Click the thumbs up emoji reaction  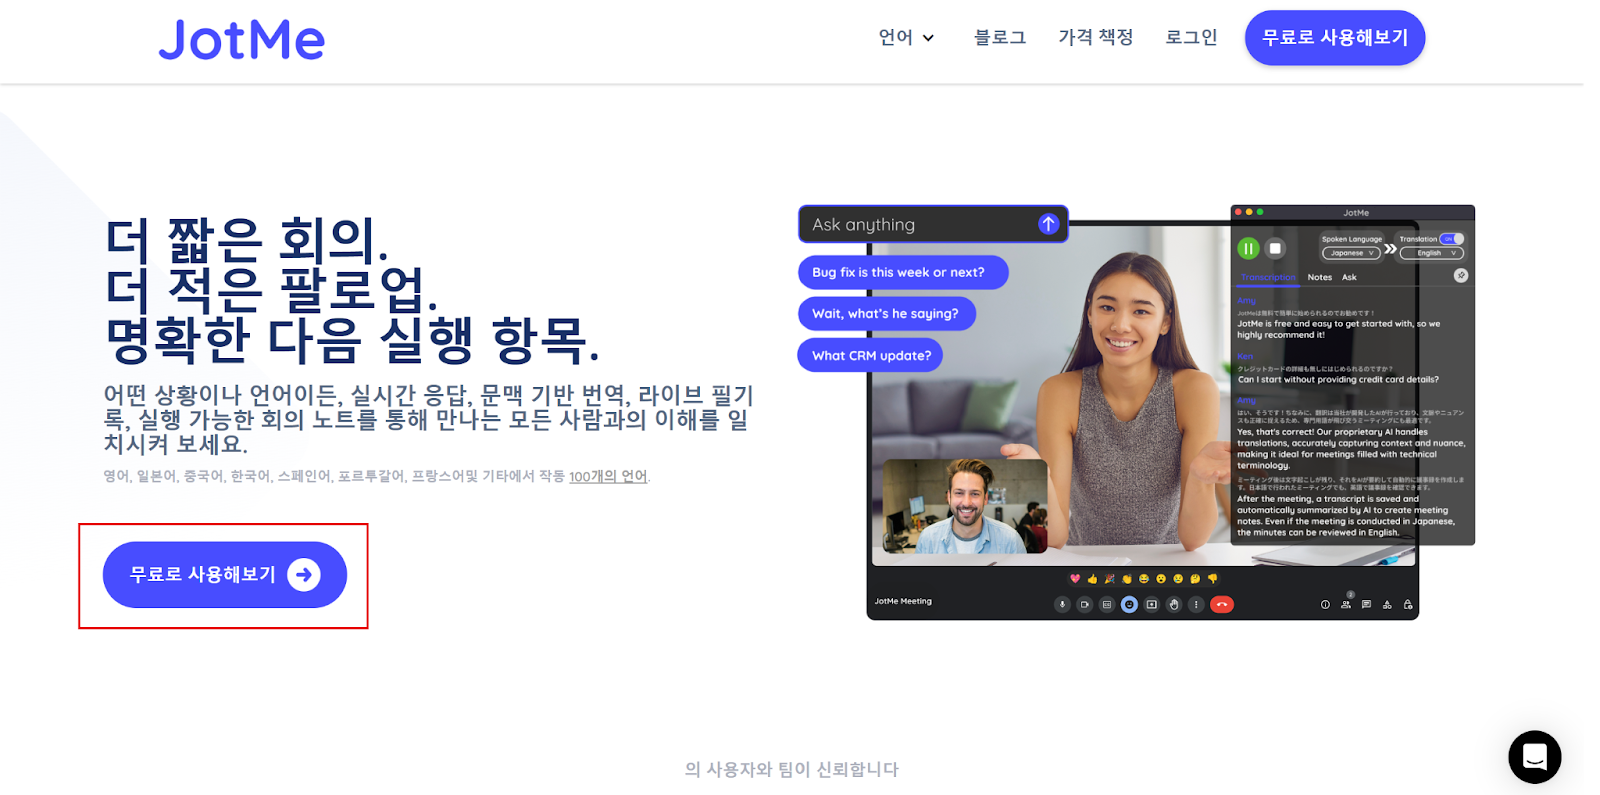1092,578
